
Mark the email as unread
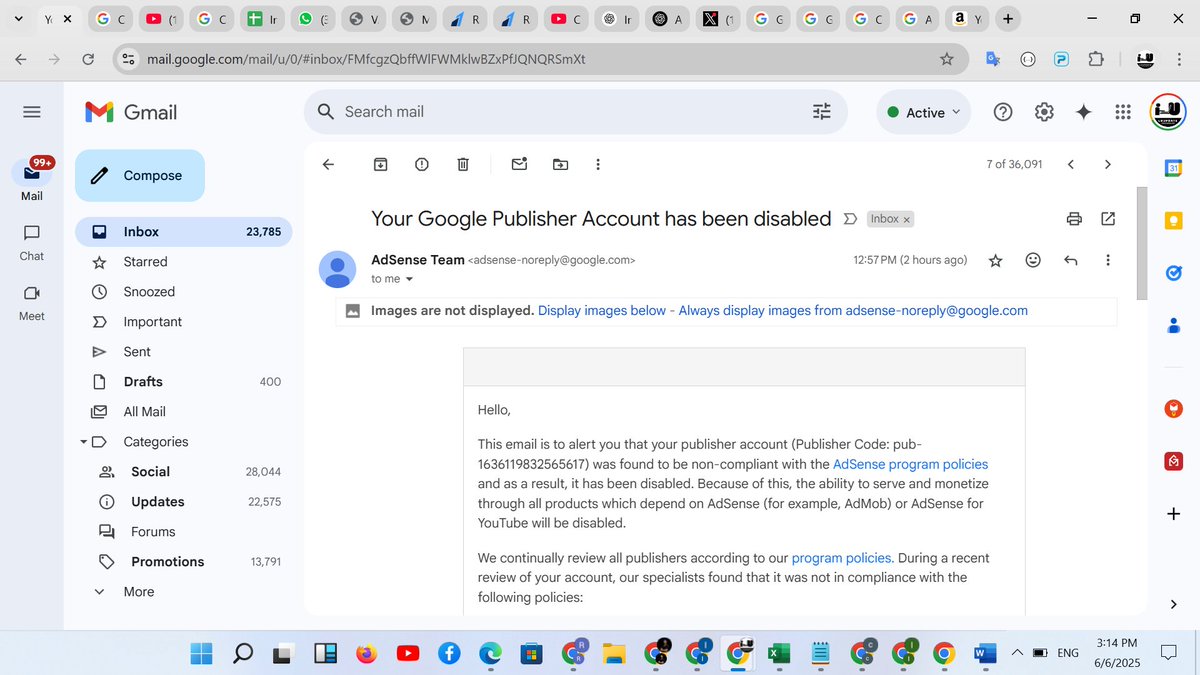click(x=519, y=164)
